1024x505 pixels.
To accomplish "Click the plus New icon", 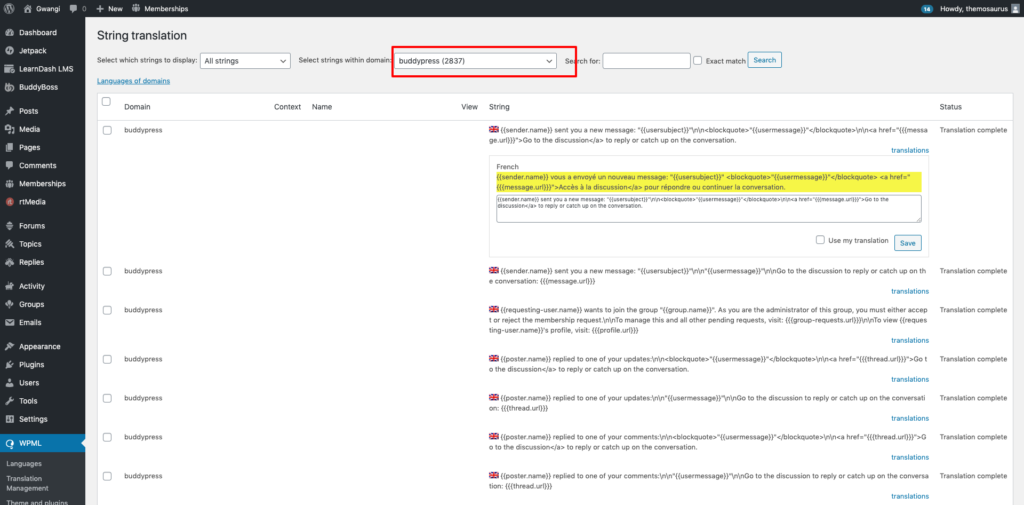I will pos(99,9).
